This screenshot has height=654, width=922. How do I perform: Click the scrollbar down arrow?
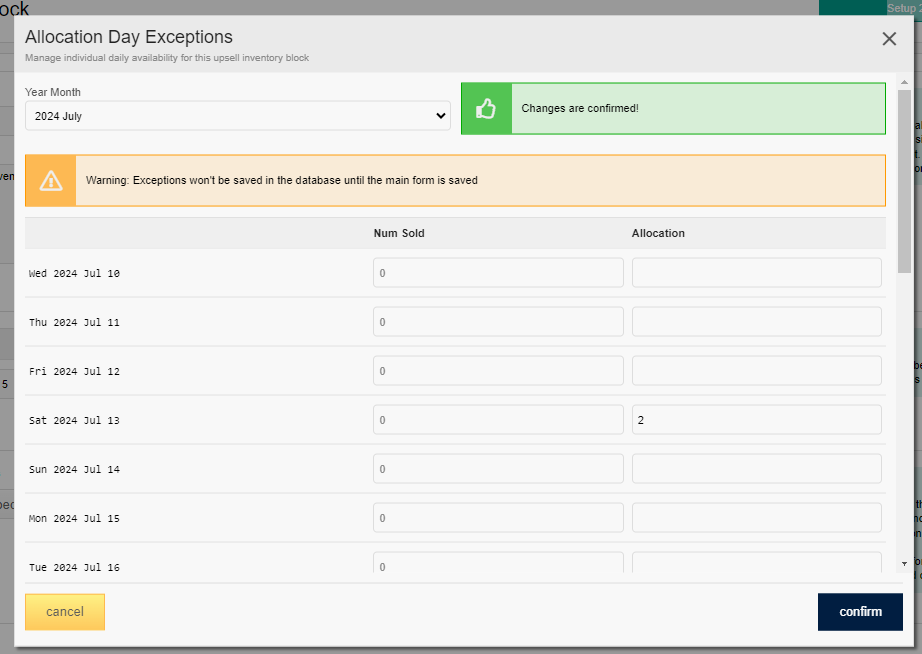click(x=904, y=563)
